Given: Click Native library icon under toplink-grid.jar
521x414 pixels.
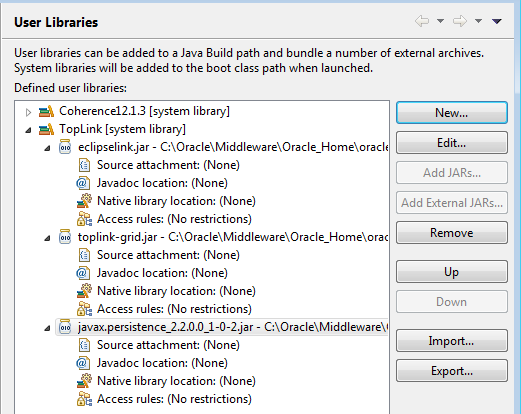Looking at the screenshot, I should coord(84,291).
